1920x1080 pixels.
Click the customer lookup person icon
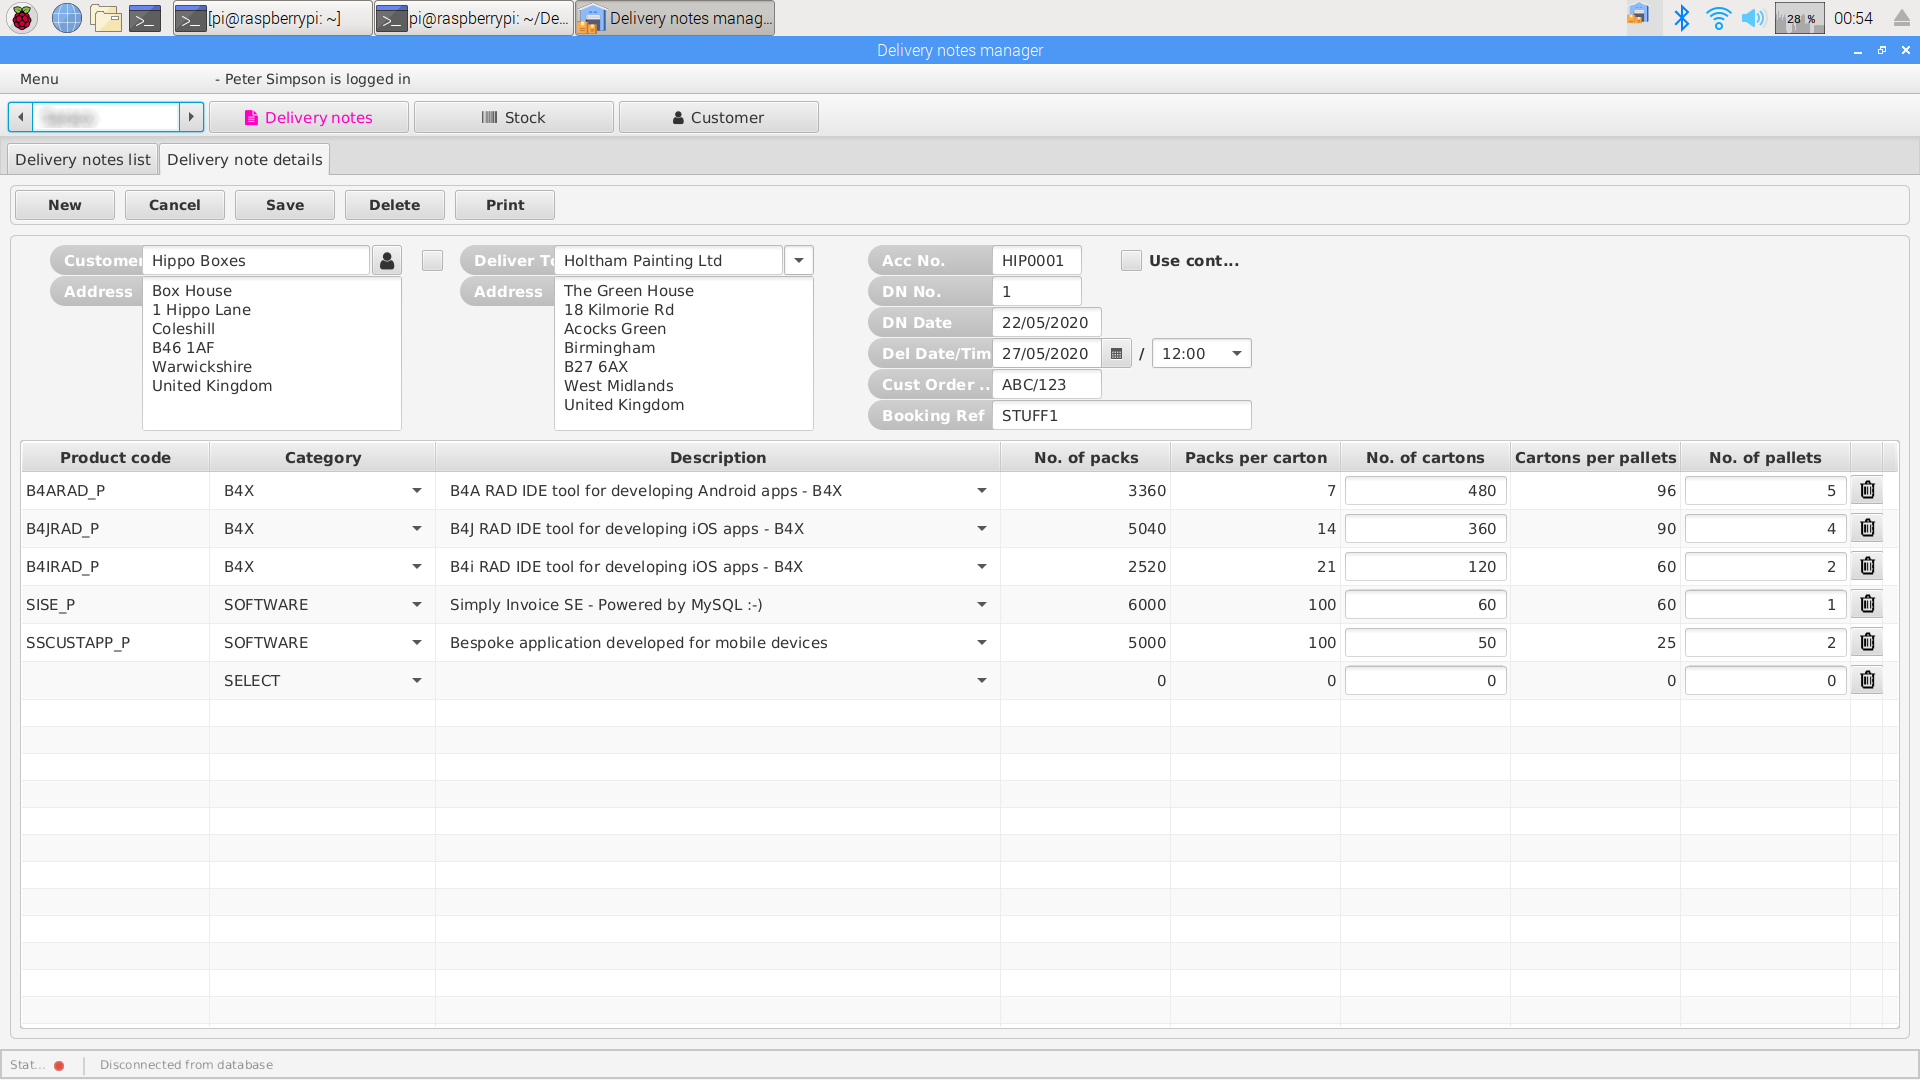387,261
